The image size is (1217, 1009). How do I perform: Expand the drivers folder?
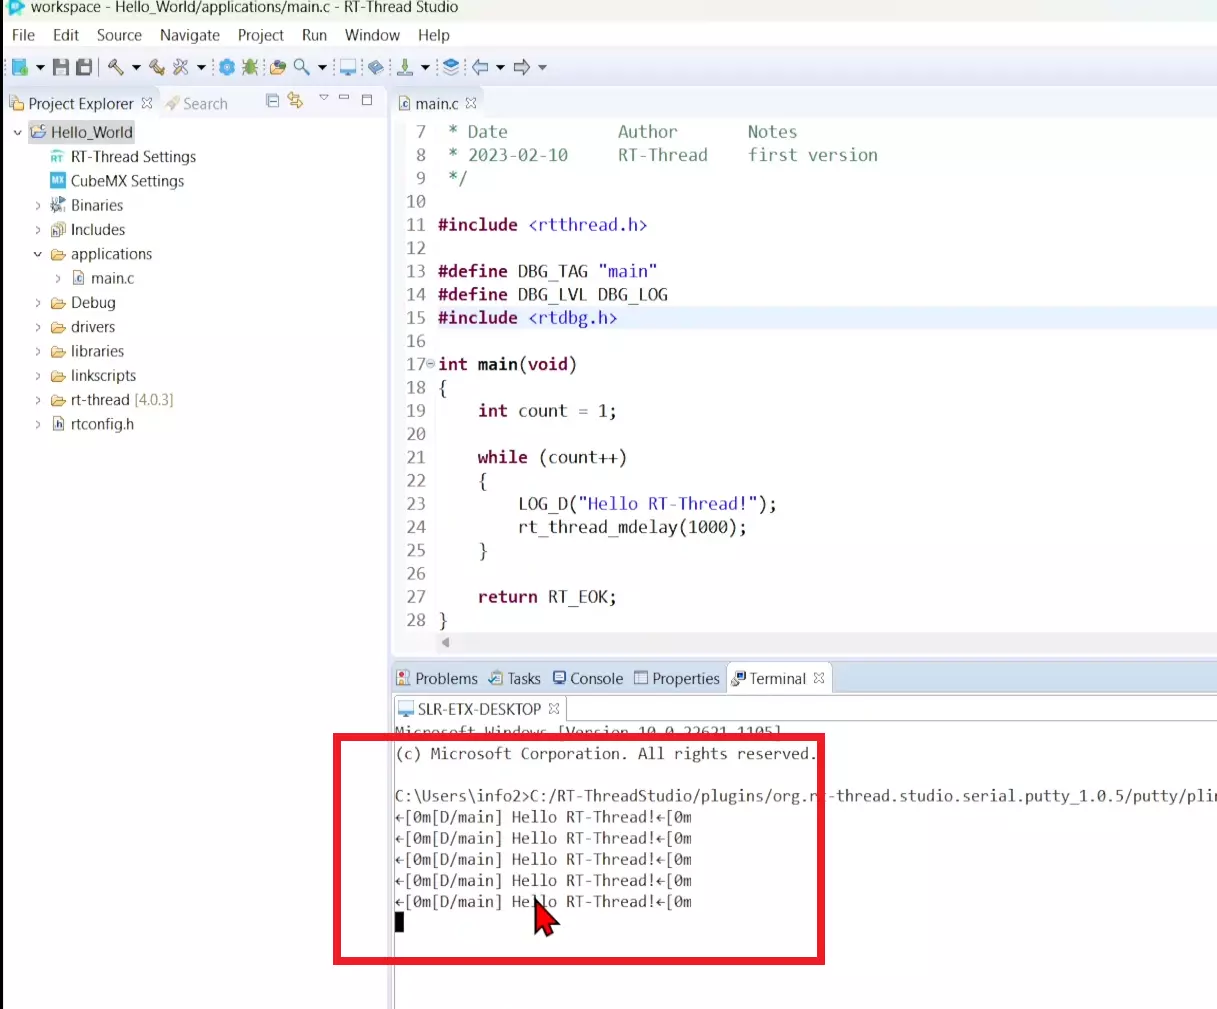click(38, 327)
